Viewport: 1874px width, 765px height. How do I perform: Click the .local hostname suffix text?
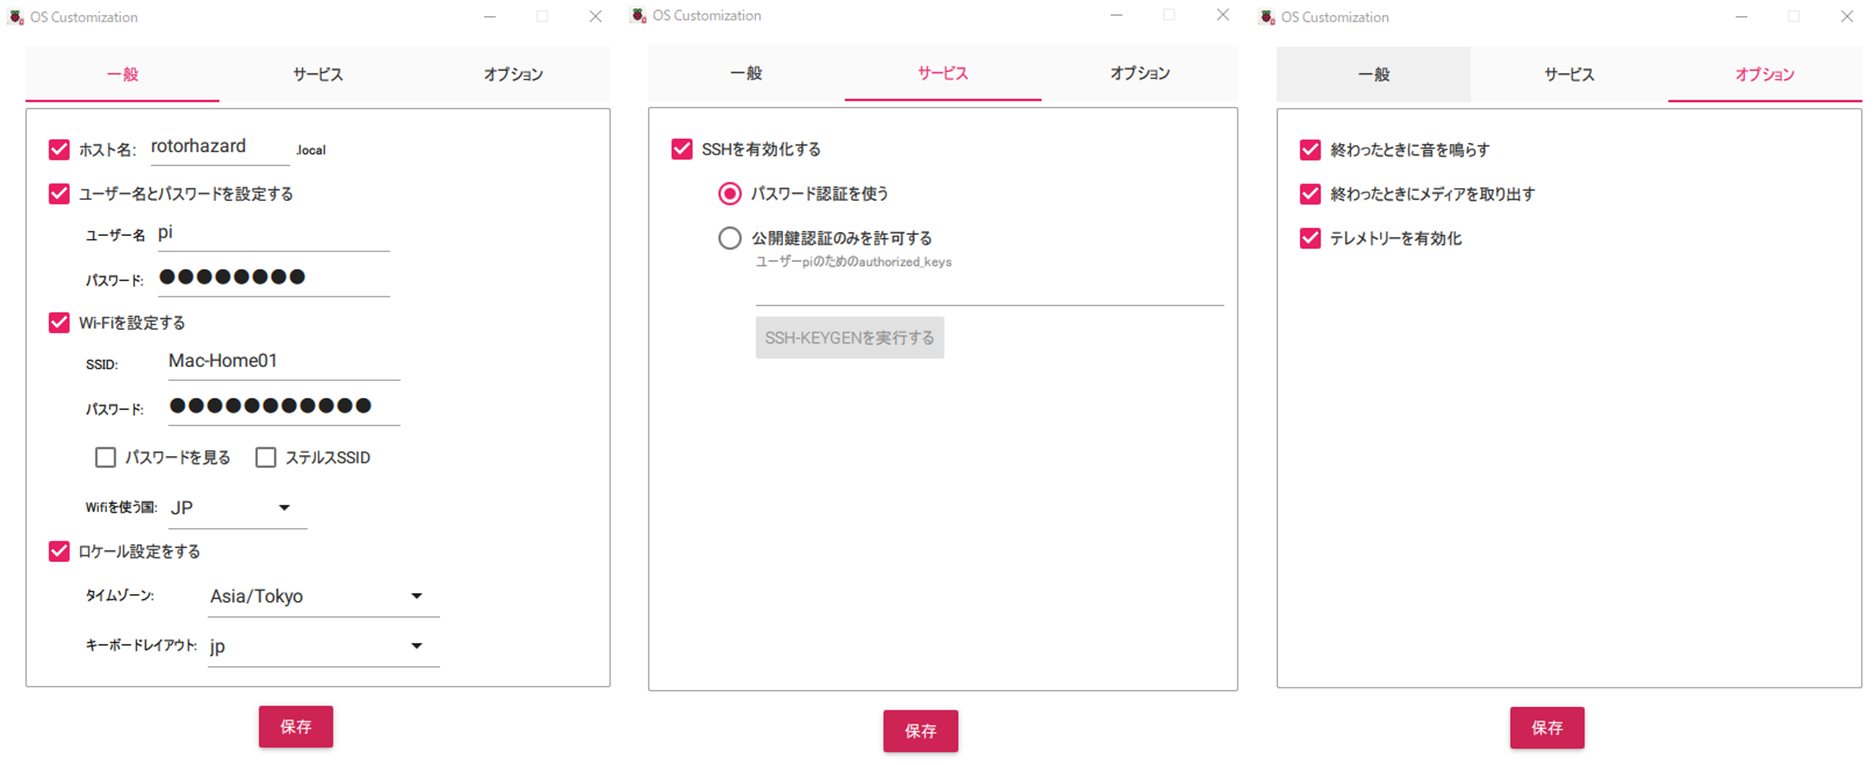point(311,150)
